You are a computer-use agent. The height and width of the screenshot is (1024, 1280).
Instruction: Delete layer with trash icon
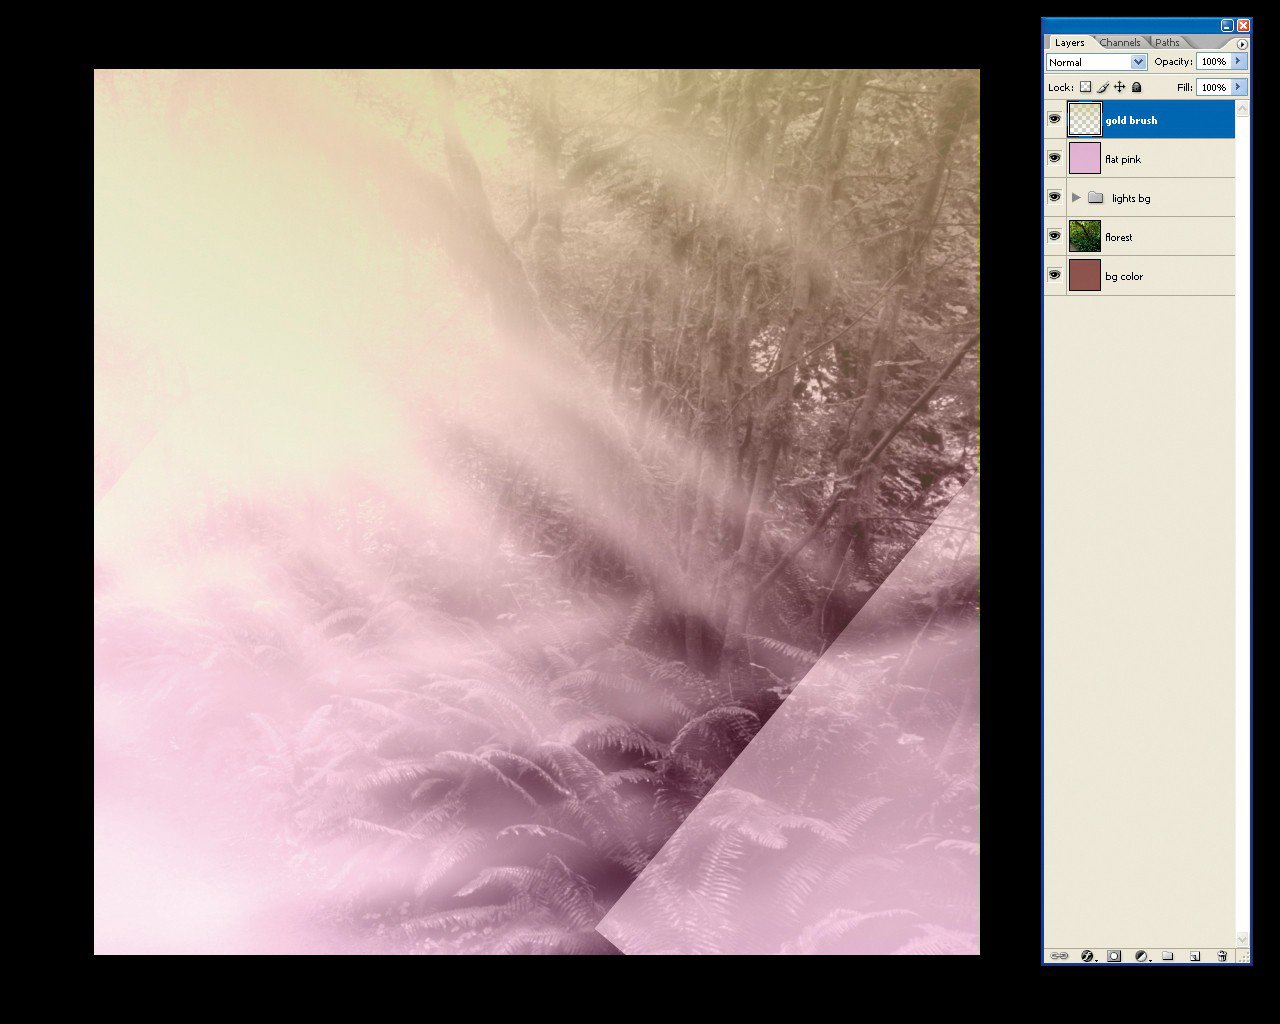[1221, 956]
